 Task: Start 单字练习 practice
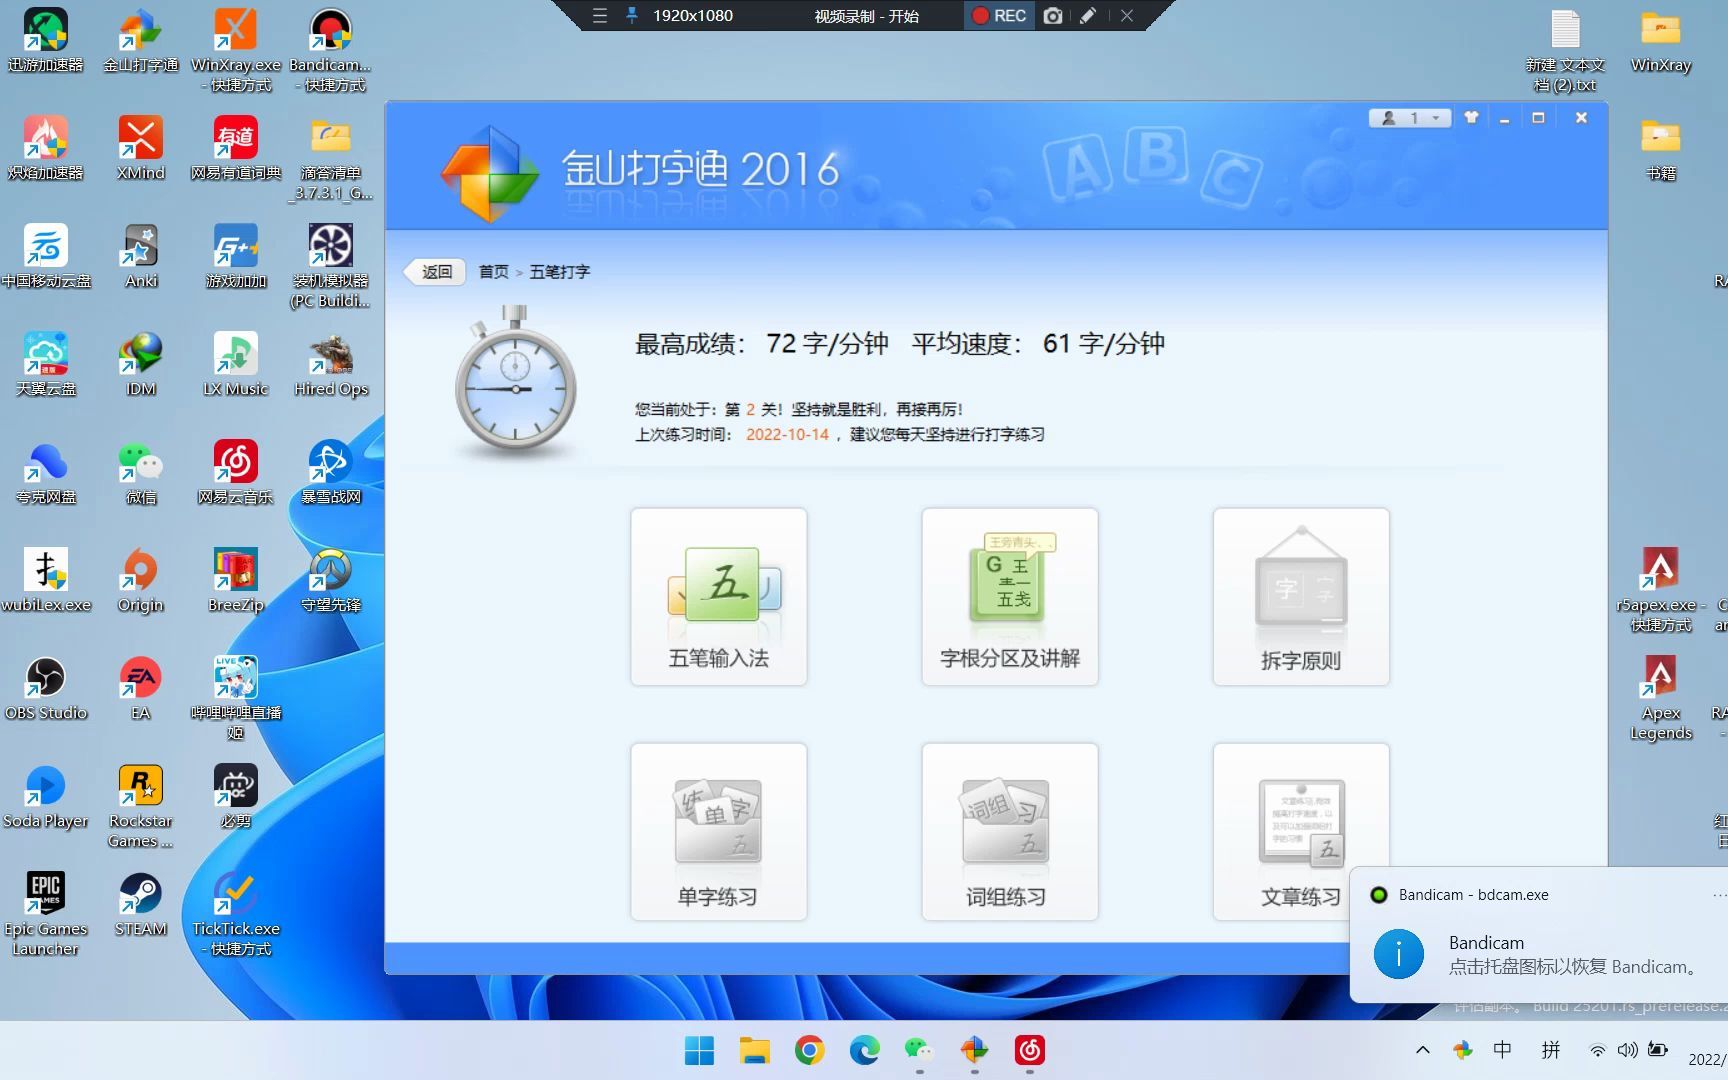tap(718, 831)
